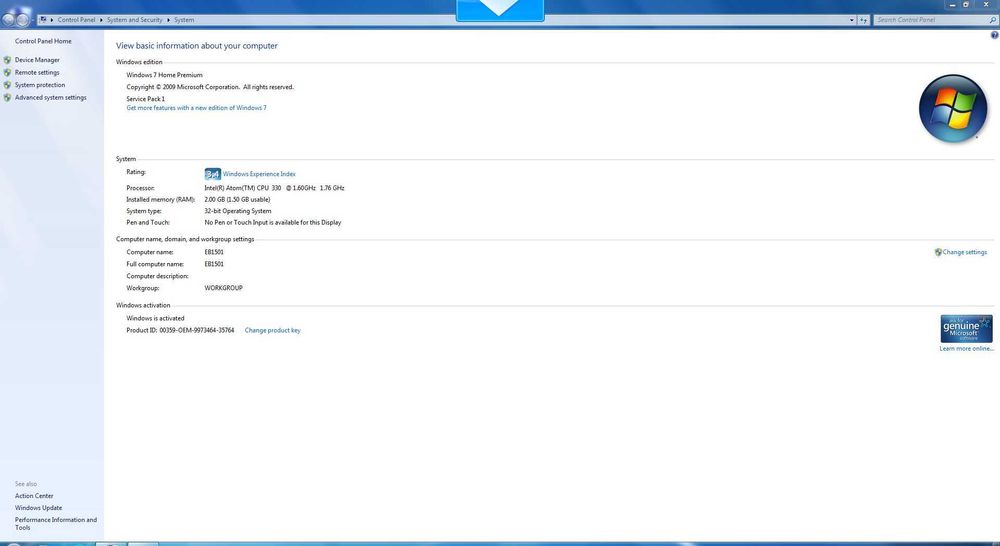Click the magnifier icon in search box
Screen dimensions: 1000x546
pyautogui.click(x=992, y=20)
